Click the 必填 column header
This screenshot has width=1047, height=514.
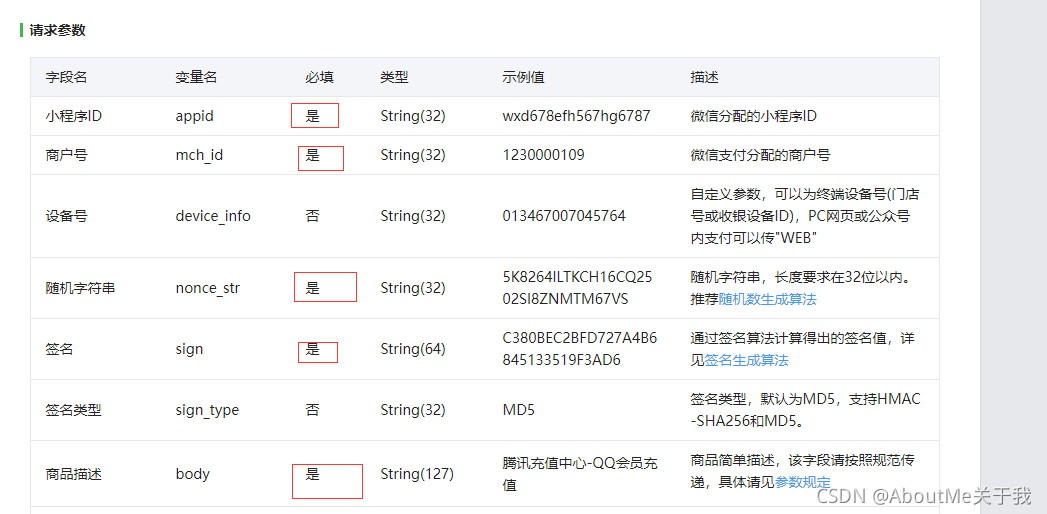click(319, 77)
